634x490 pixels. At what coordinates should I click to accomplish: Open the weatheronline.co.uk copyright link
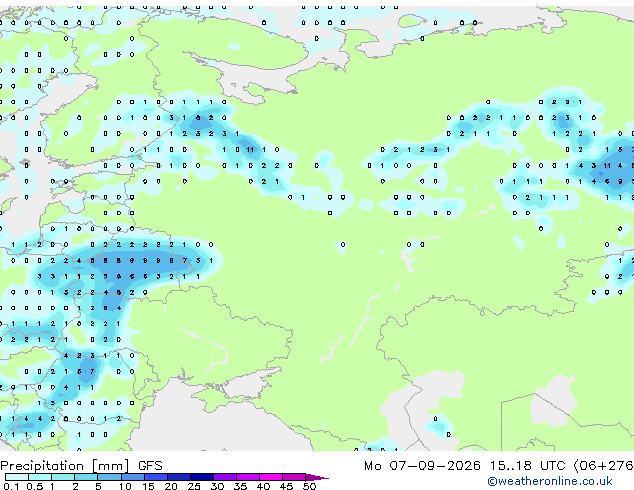[550, 481]
